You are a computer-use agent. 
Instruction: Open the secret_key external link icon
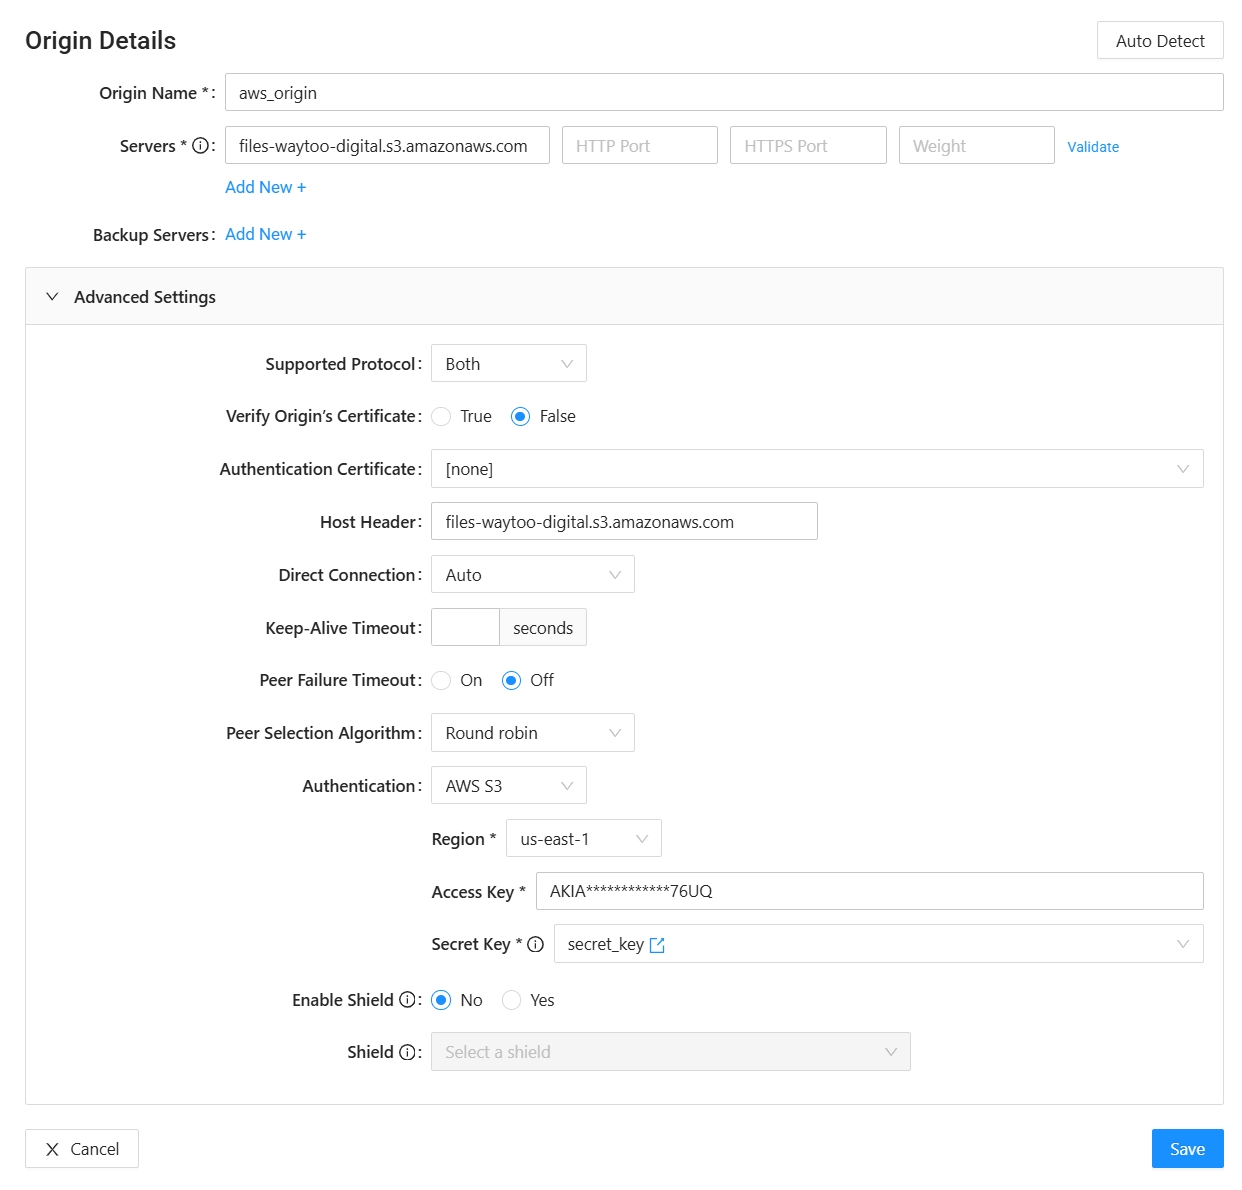(657, 945)
